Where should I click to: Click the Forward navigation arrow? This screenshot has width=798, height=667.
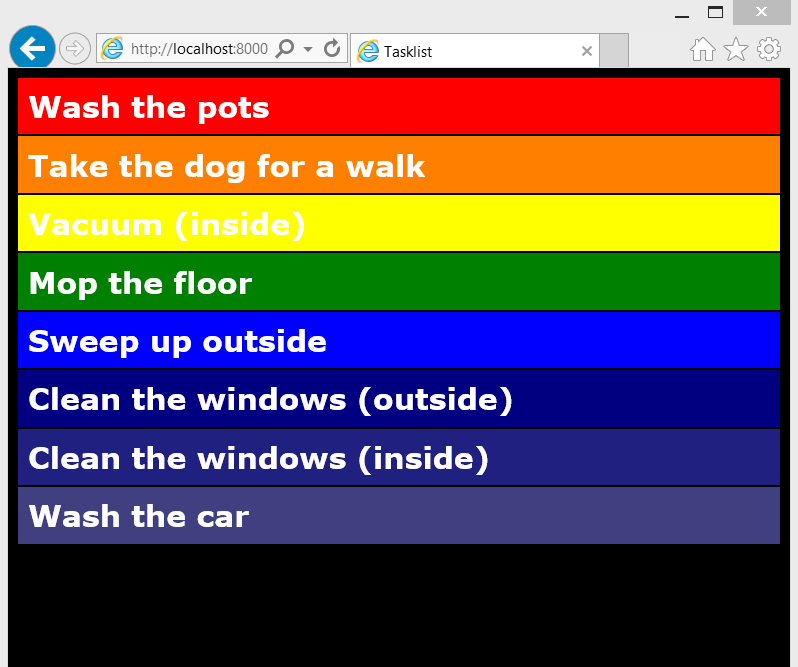(75, 48)
